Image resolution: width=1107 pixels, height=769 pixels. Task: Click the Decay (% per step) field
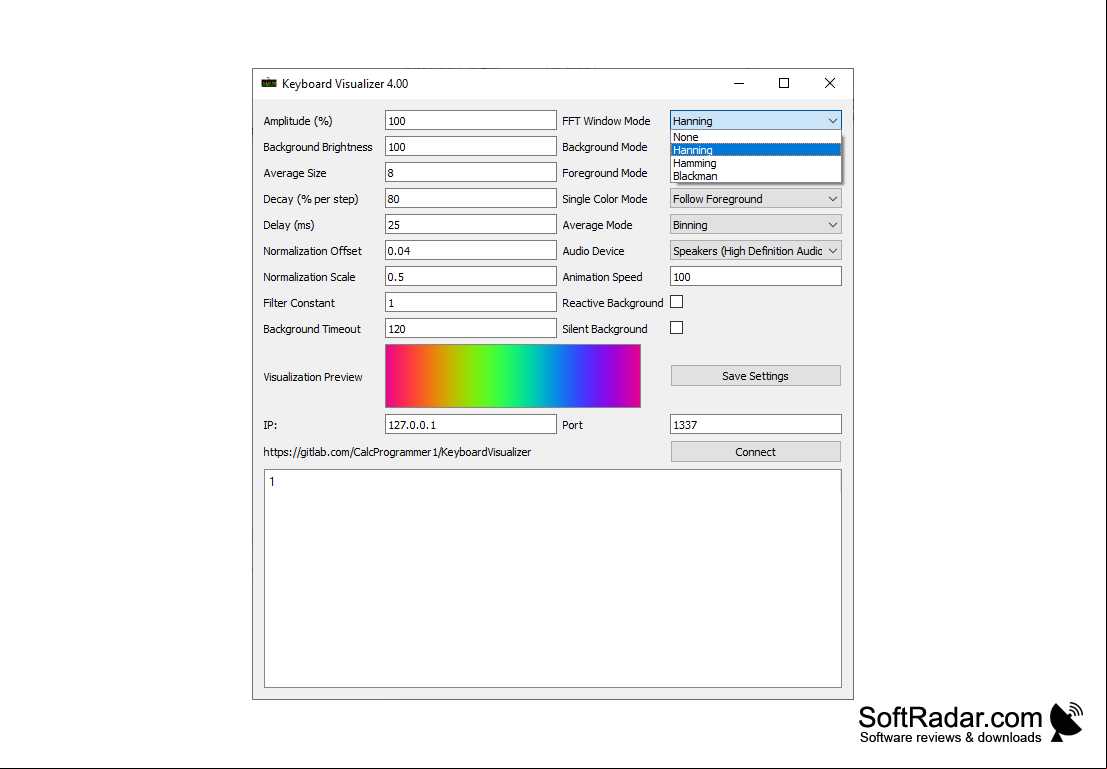[x=470, y=199]
